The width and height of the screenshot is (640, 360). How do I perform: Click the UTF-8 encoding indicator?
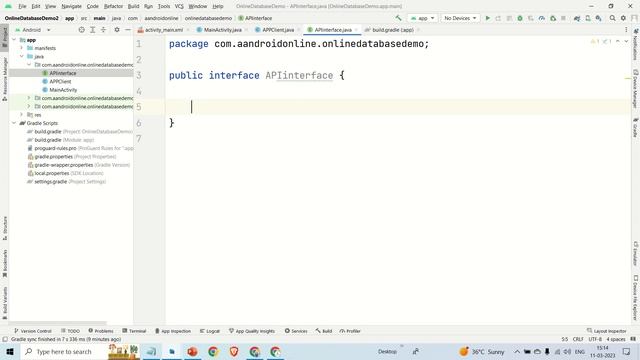pyautogui.click(x=595, y=339)
